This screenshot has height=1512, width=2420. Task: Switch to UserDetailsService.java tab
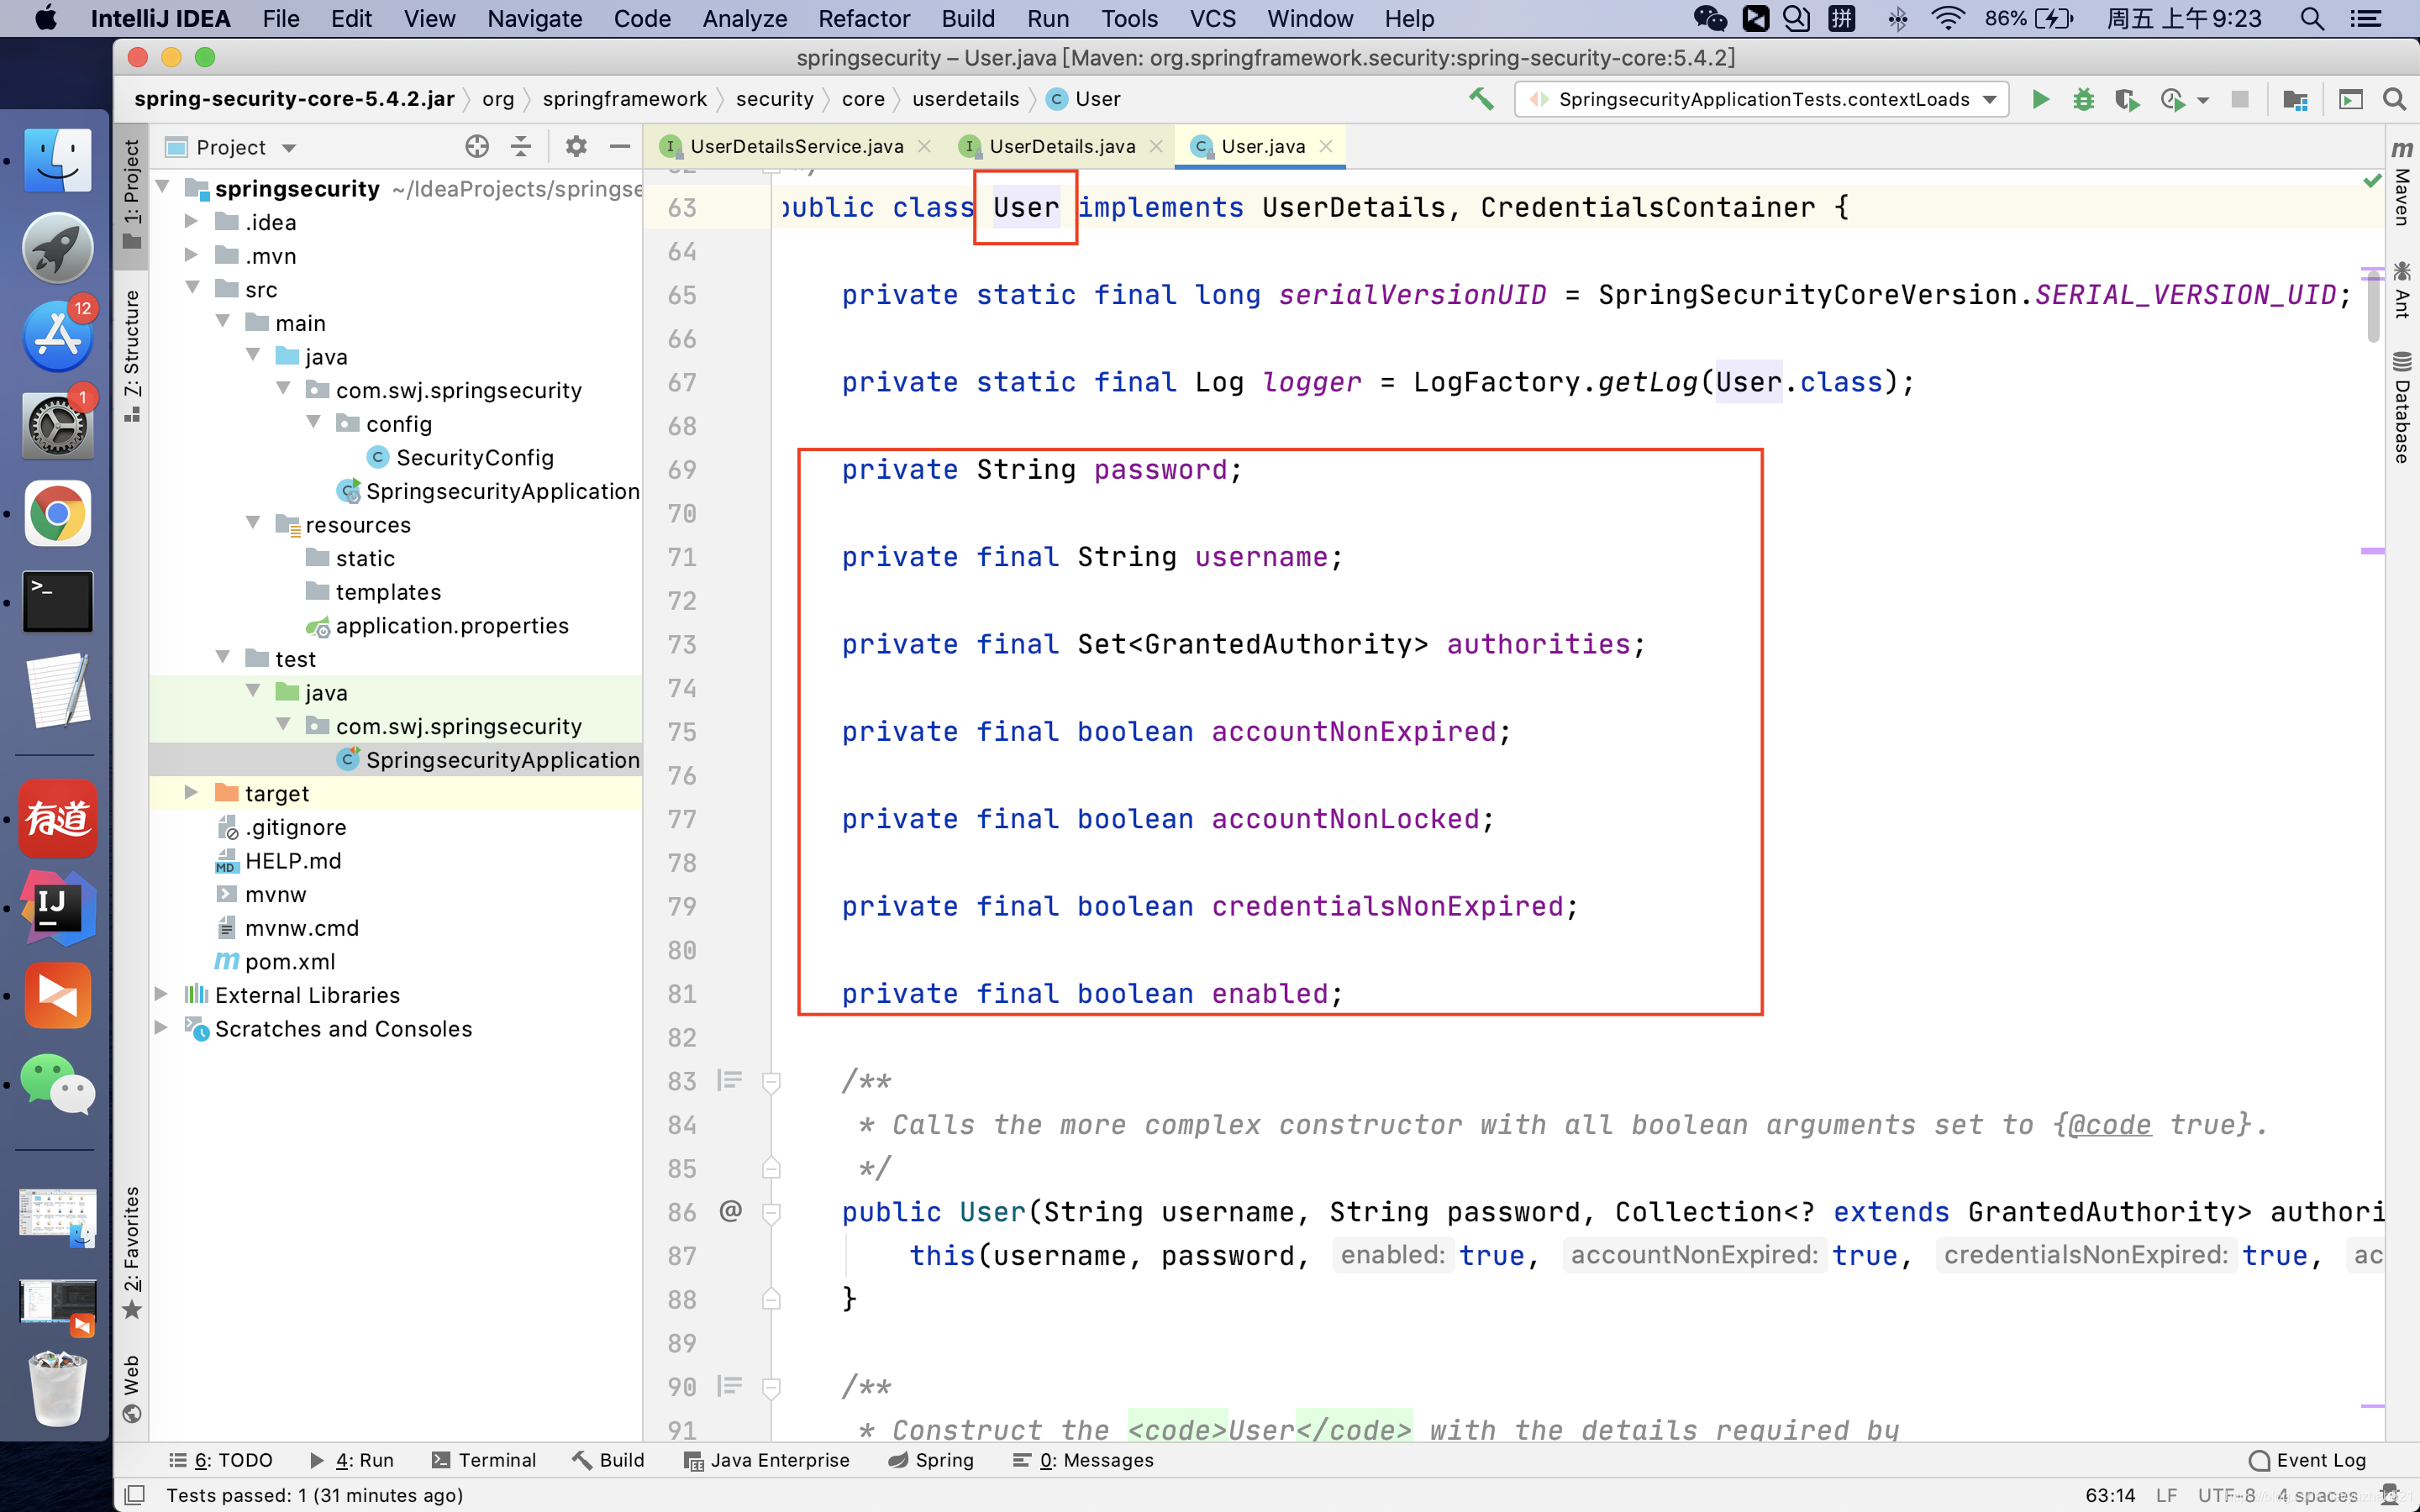click(795, 146)
